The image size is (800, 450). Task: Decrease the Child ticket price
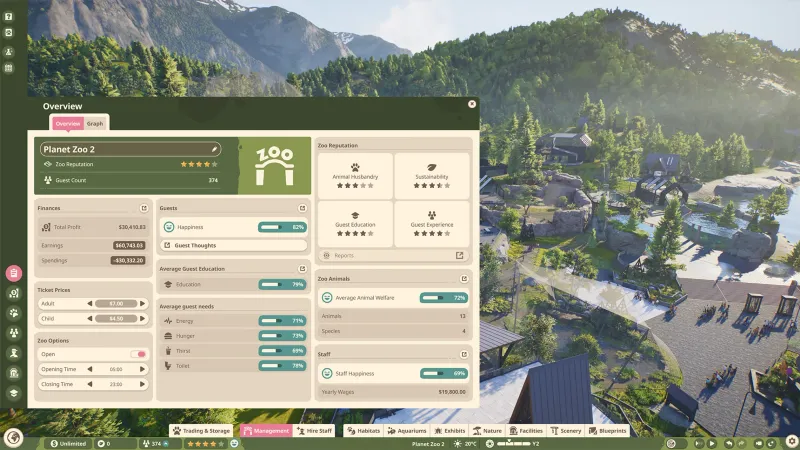tap(90, 318)
